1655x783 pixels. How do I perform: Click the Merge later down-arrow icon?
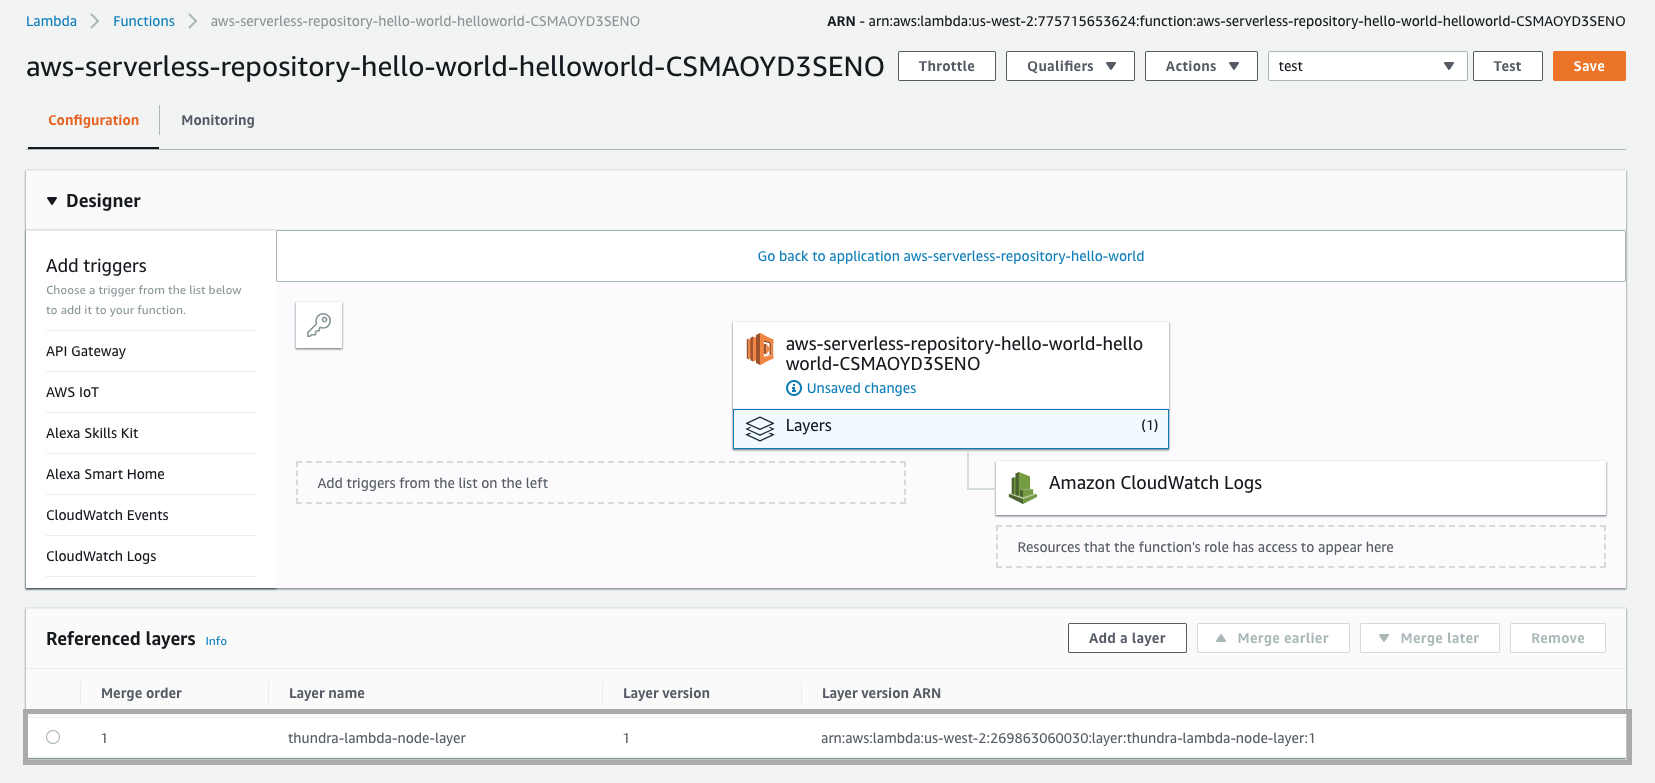[x=1384, y=638]
